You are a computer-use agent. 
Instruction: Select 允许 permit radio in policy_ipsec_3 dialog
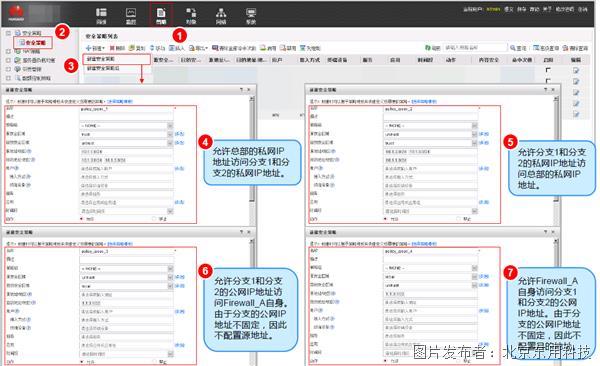pyautogui.click(x=82, y=361)
